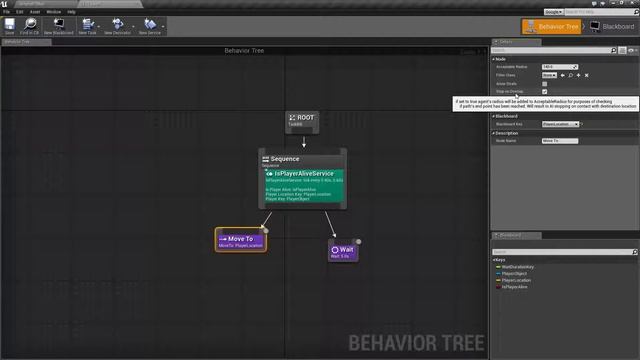Open the Details view options eye icon
640x360 pixels.
click(632, 50)
